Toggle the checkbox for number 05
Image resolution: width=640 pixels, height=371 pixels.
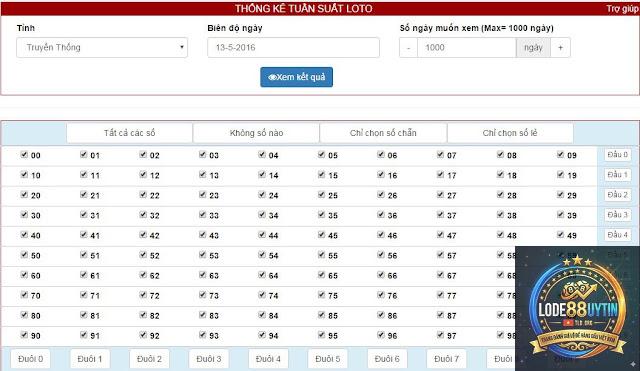(x=321, y=154)
